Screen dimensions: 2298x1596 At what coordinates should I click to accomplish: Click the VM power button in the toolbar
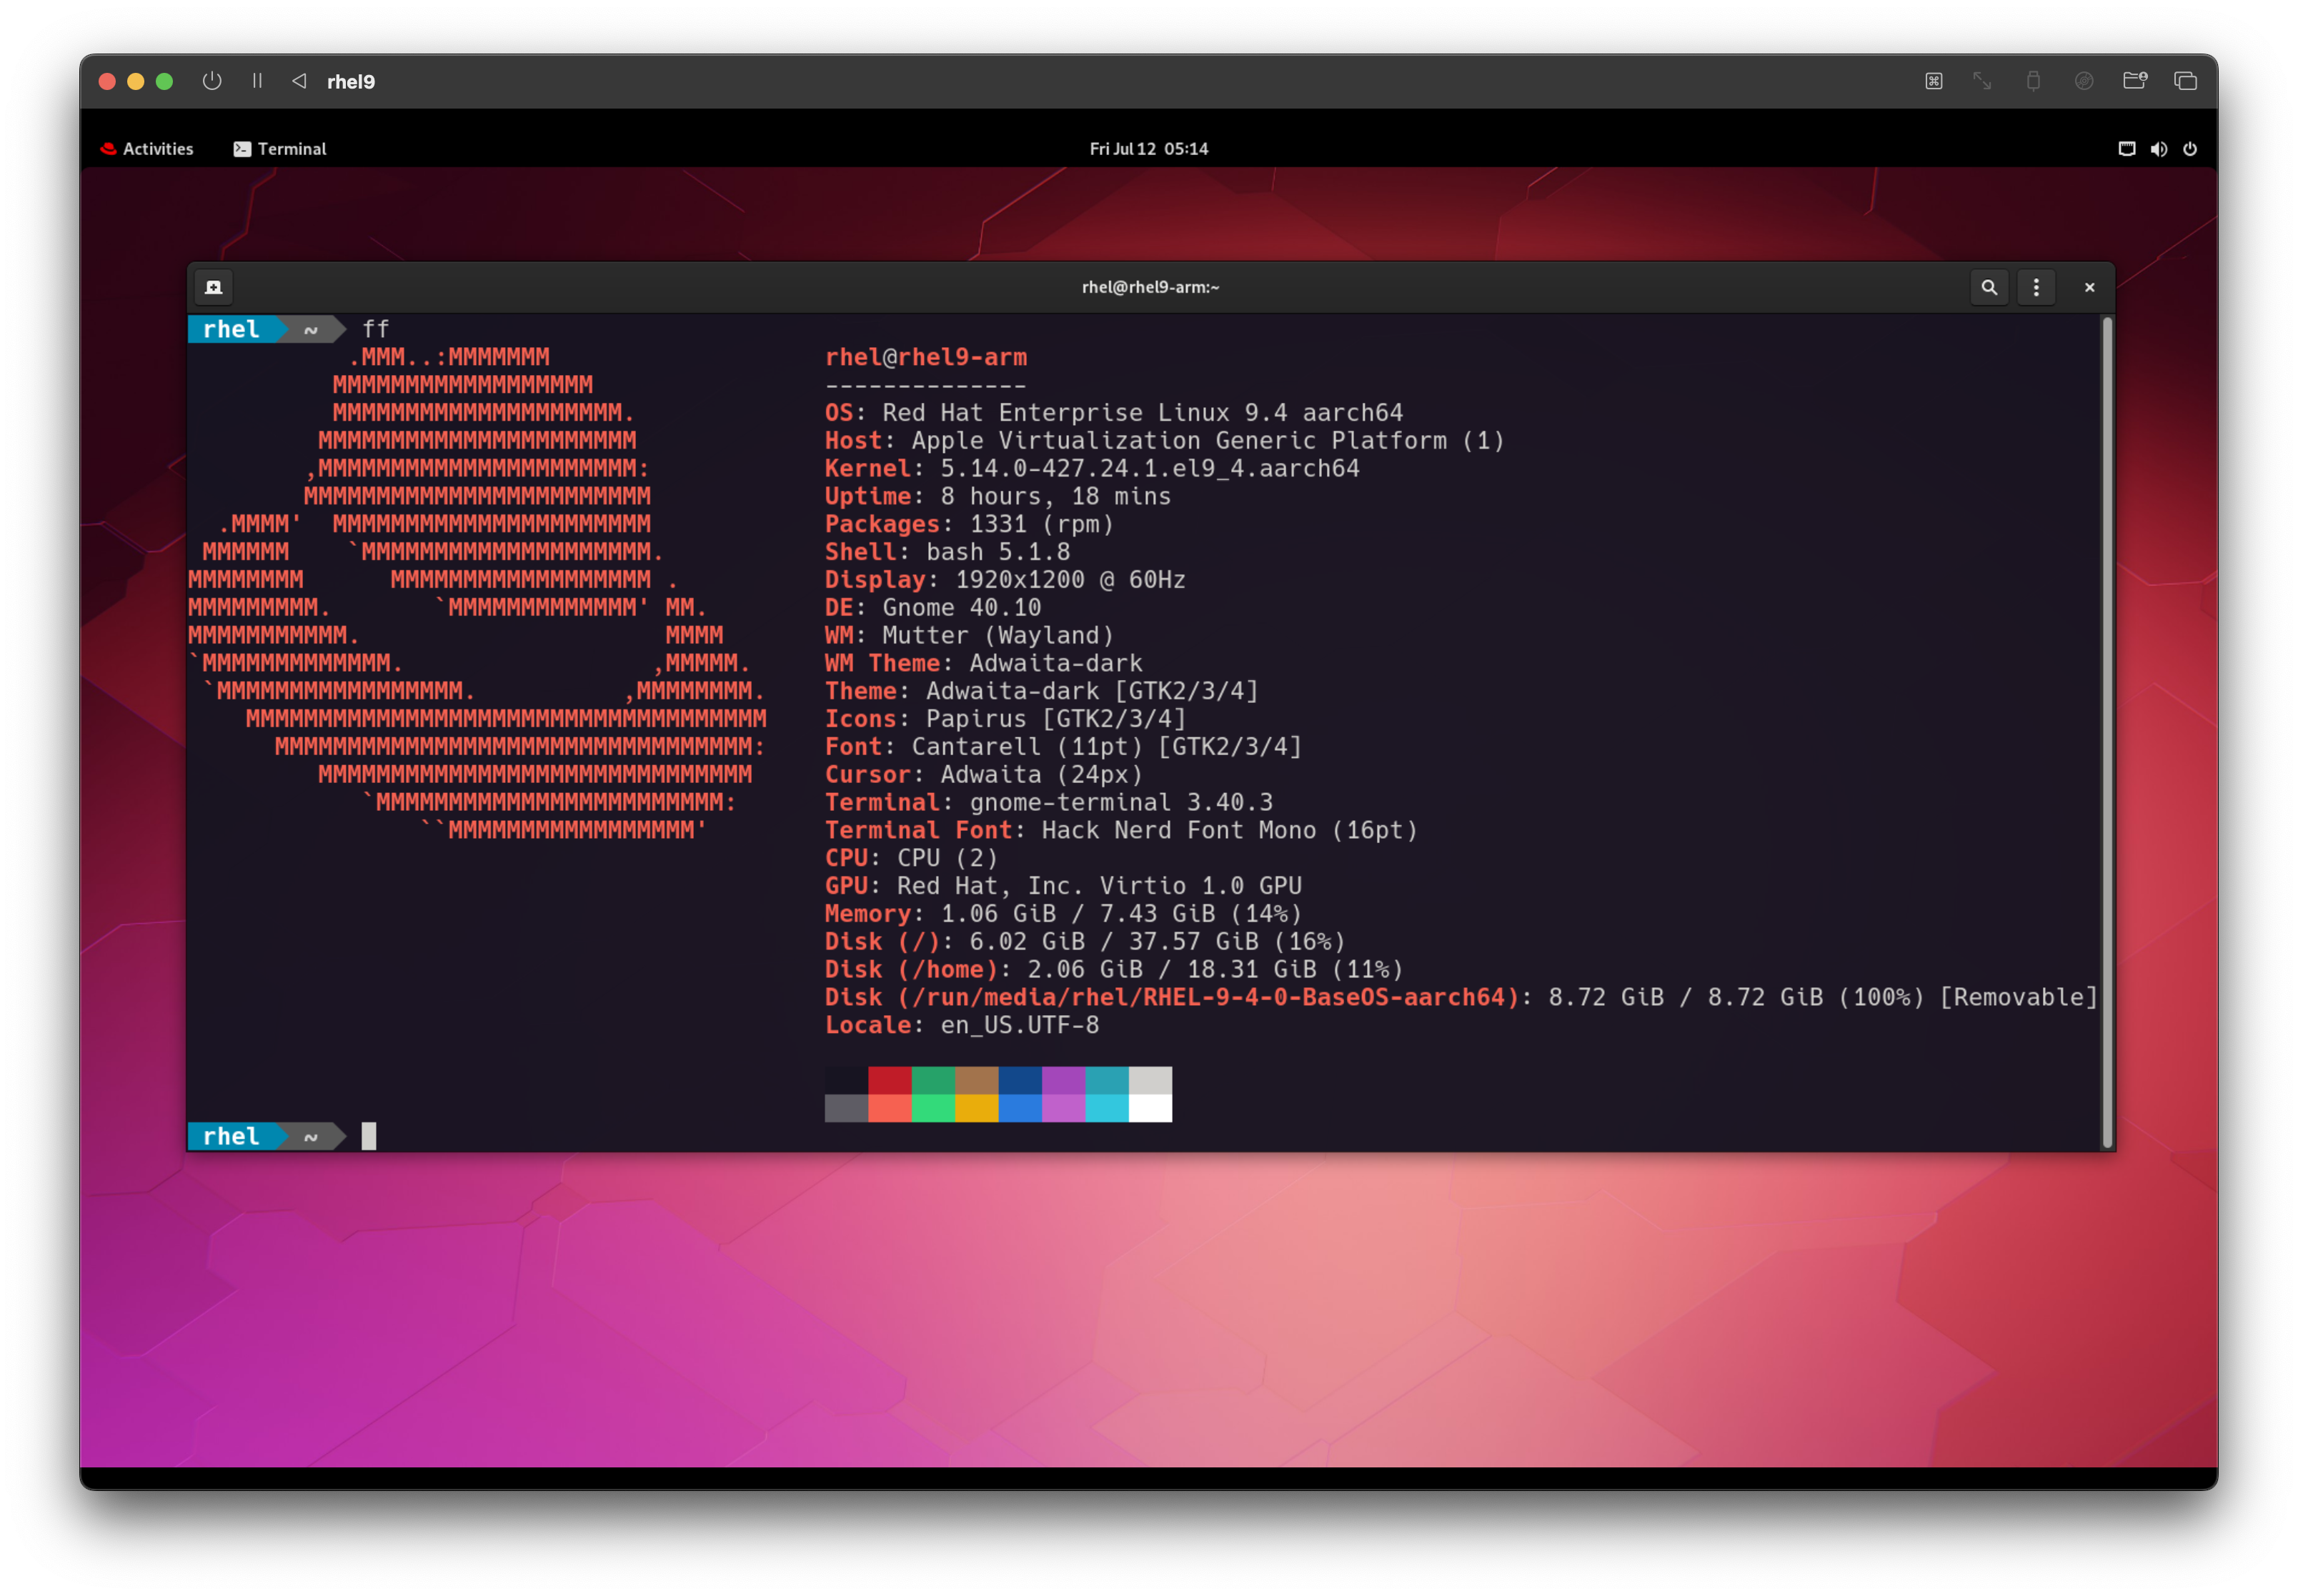pos(212,81)
